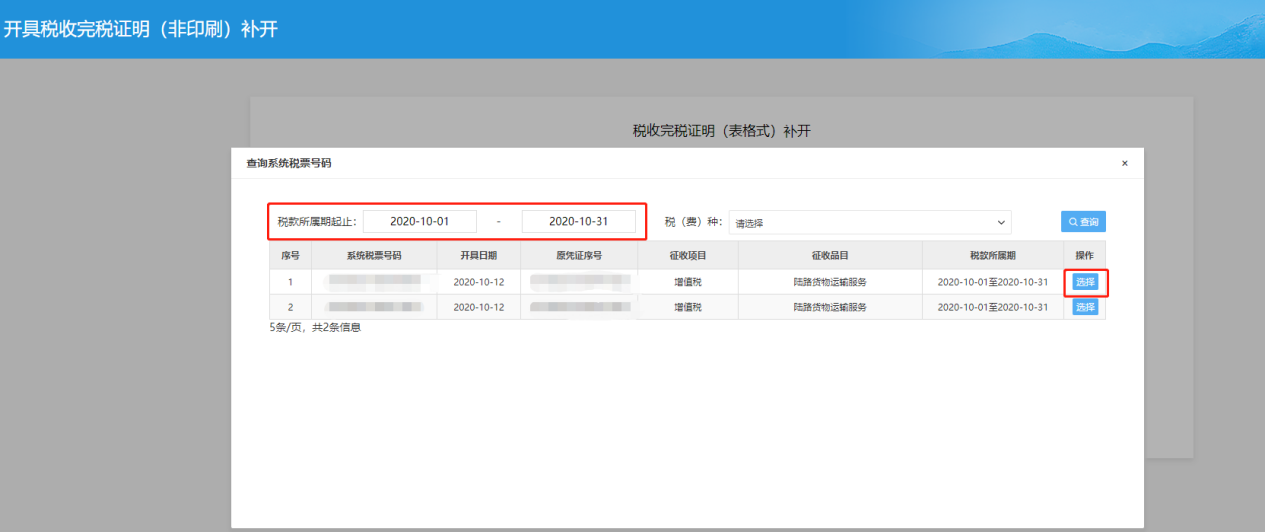
Task: Select row 1's 开具日期 cell 2020-10-12
Action: [x=478, y=282]
